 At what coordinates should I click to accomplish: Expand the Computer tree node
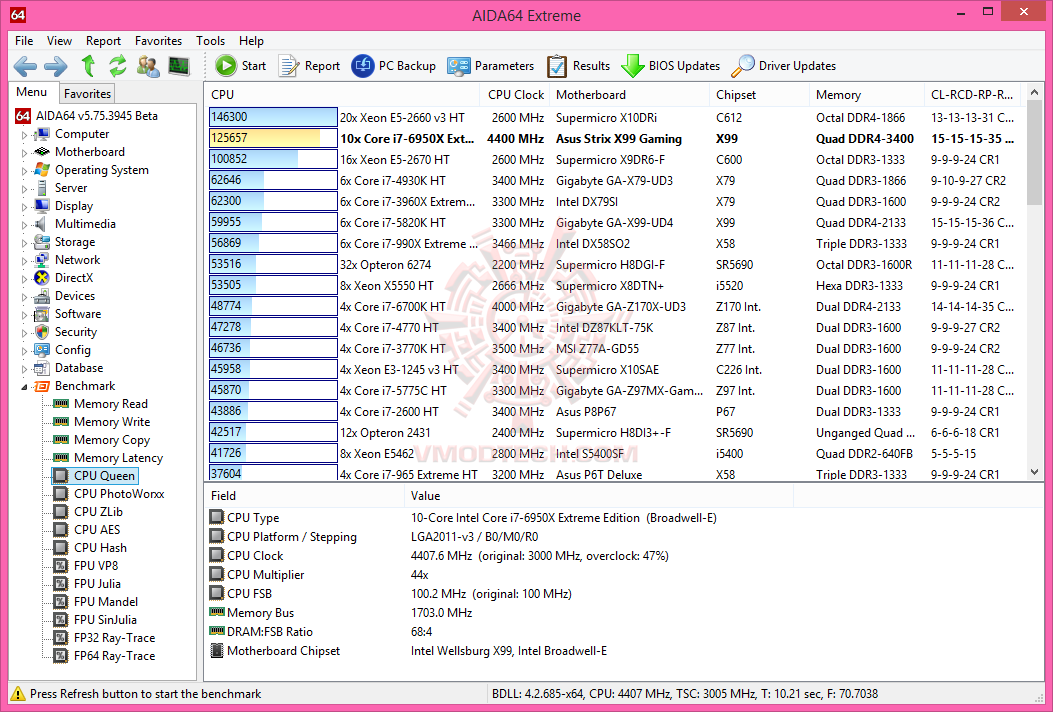24,134
